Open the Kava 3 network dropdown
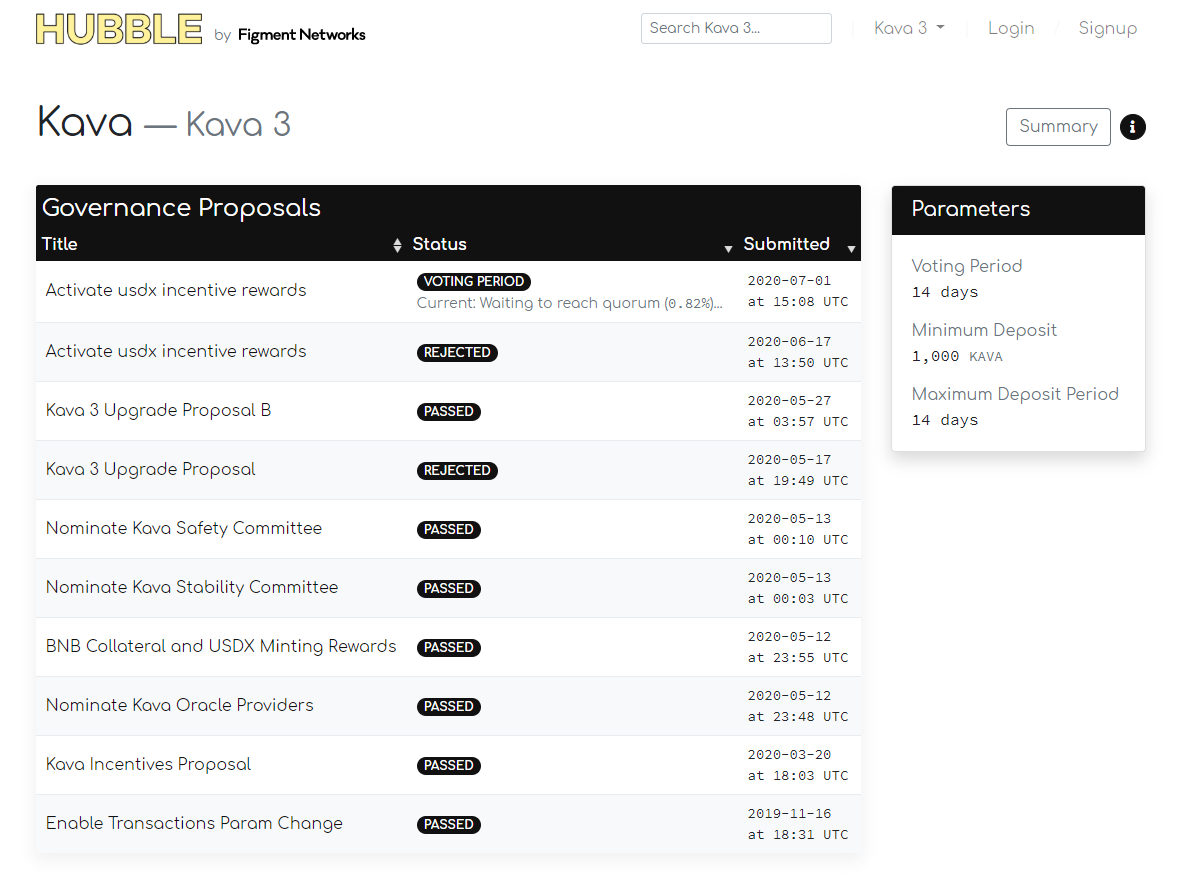The height and width of the screenshot is (888, 1189). tap(909, 28)
